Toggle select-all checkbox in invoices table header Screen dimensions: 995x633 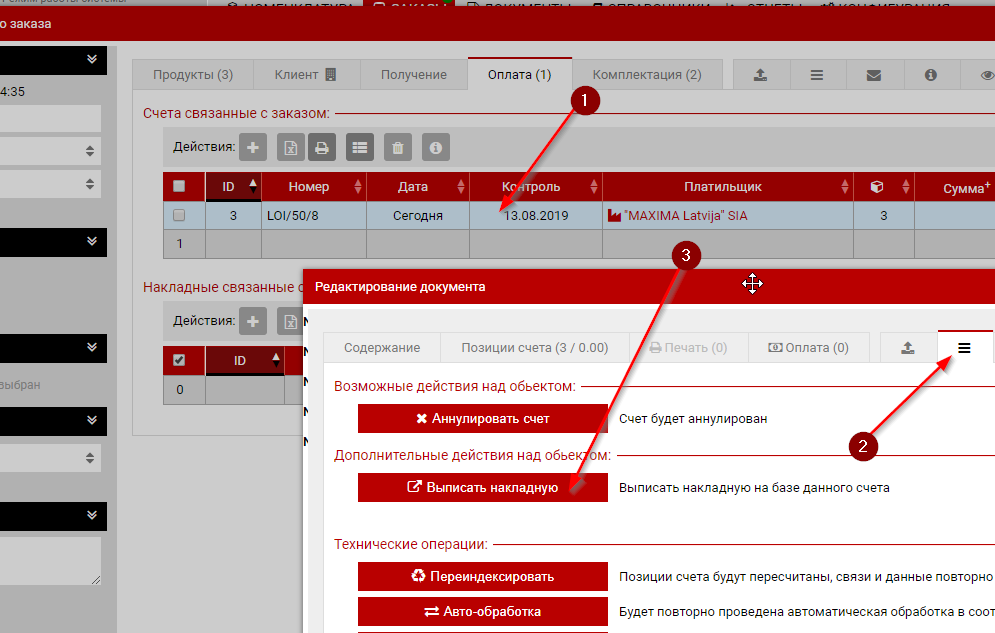(179, 186)
